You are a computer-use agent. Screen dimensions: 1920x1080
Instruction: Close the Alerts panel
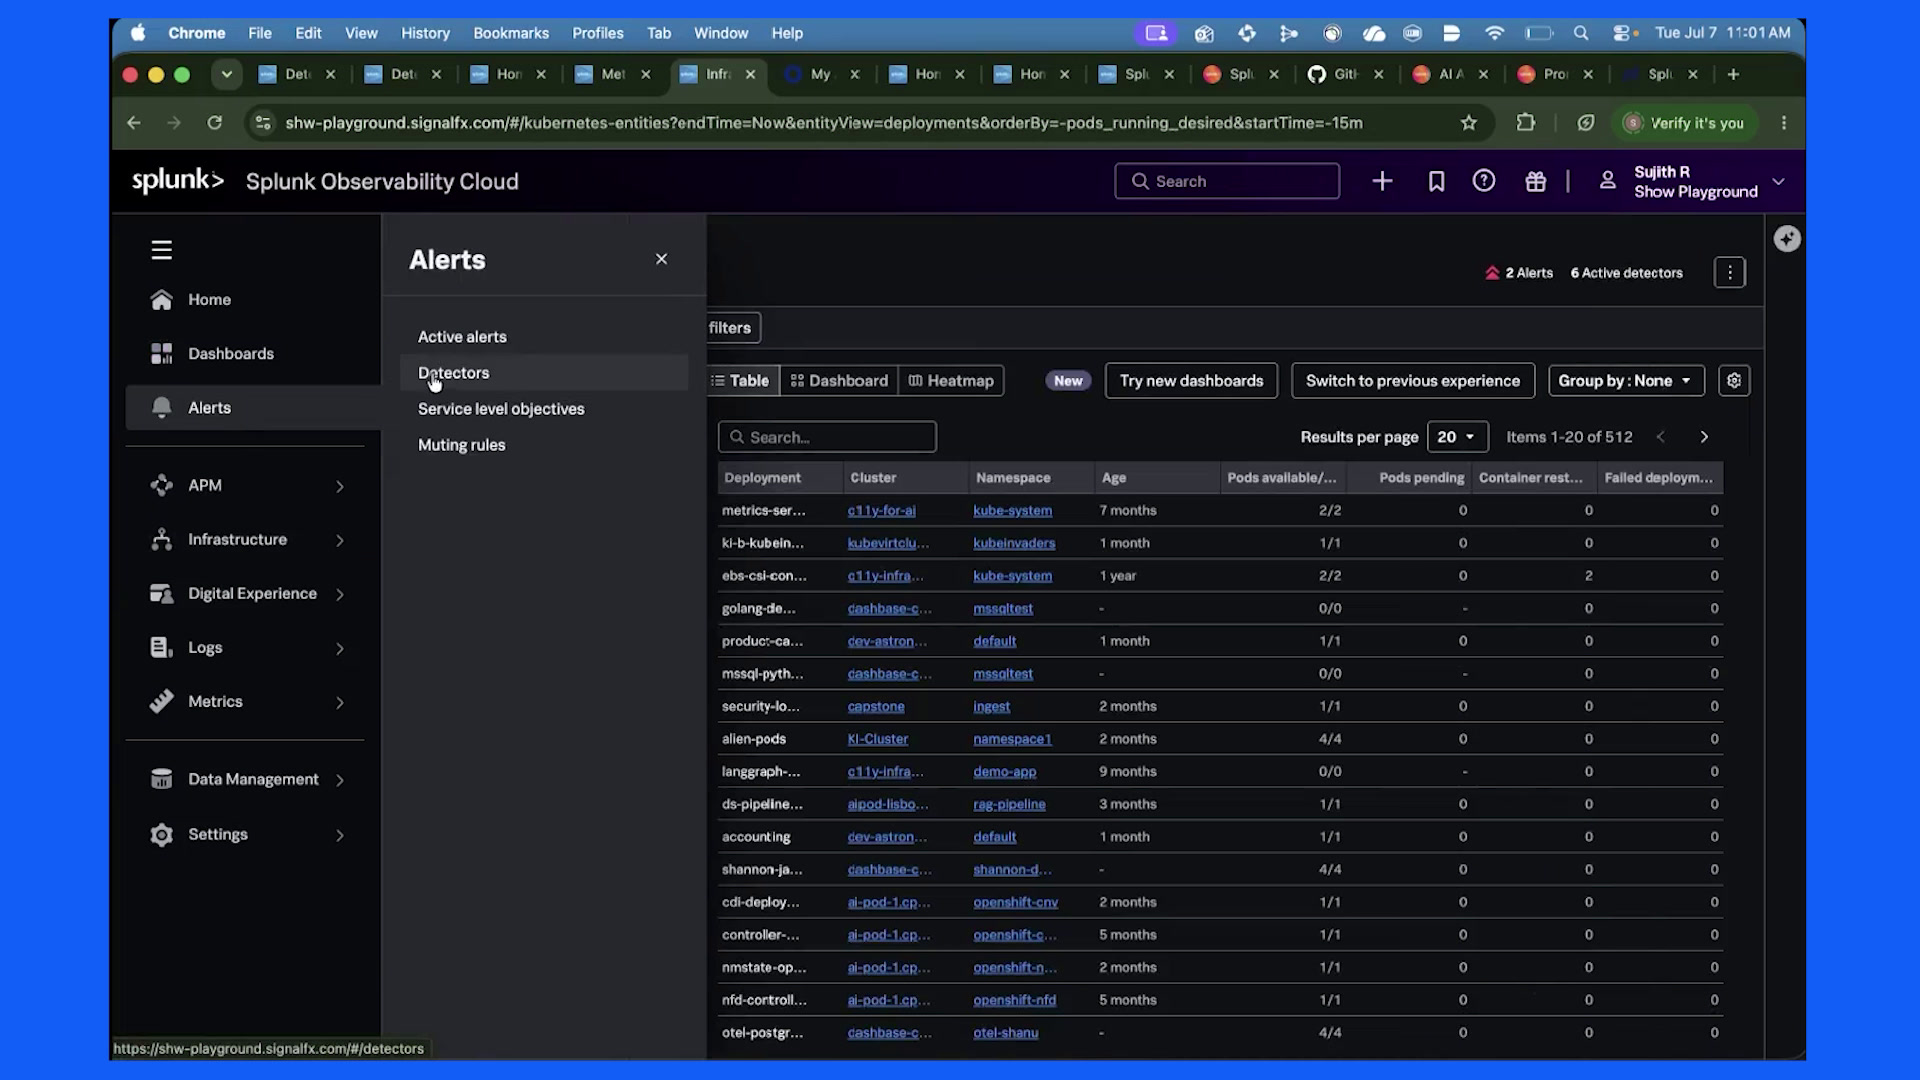661,259
